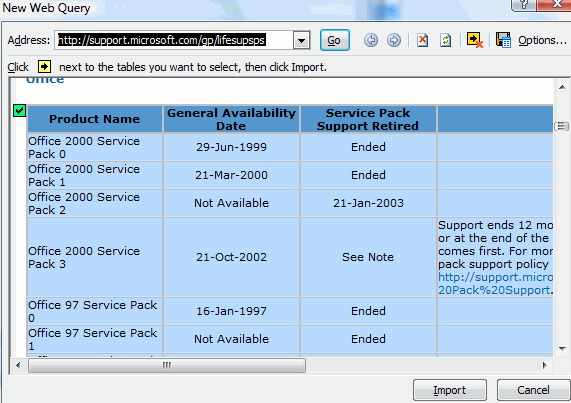Screen dimensions: 571x403
Task: Click the Service Pack Support Retired header
Action: point(368,119)
